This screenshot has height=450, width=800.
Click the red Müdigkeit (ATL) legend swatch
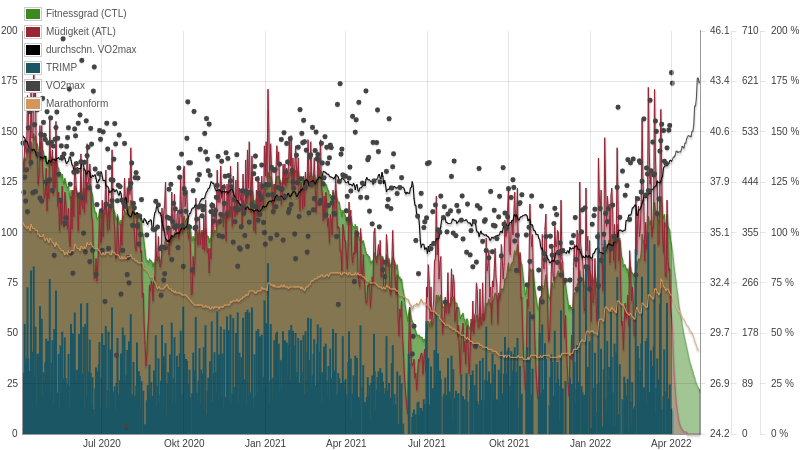point(33,32)
